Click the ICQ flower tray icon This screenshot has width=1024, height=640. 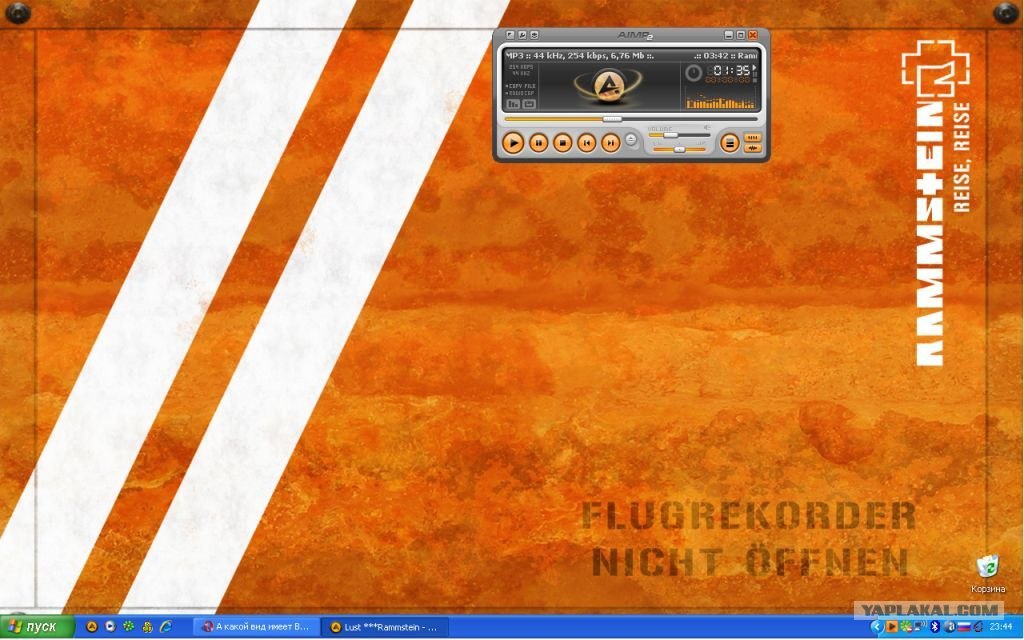coord(906,627)
